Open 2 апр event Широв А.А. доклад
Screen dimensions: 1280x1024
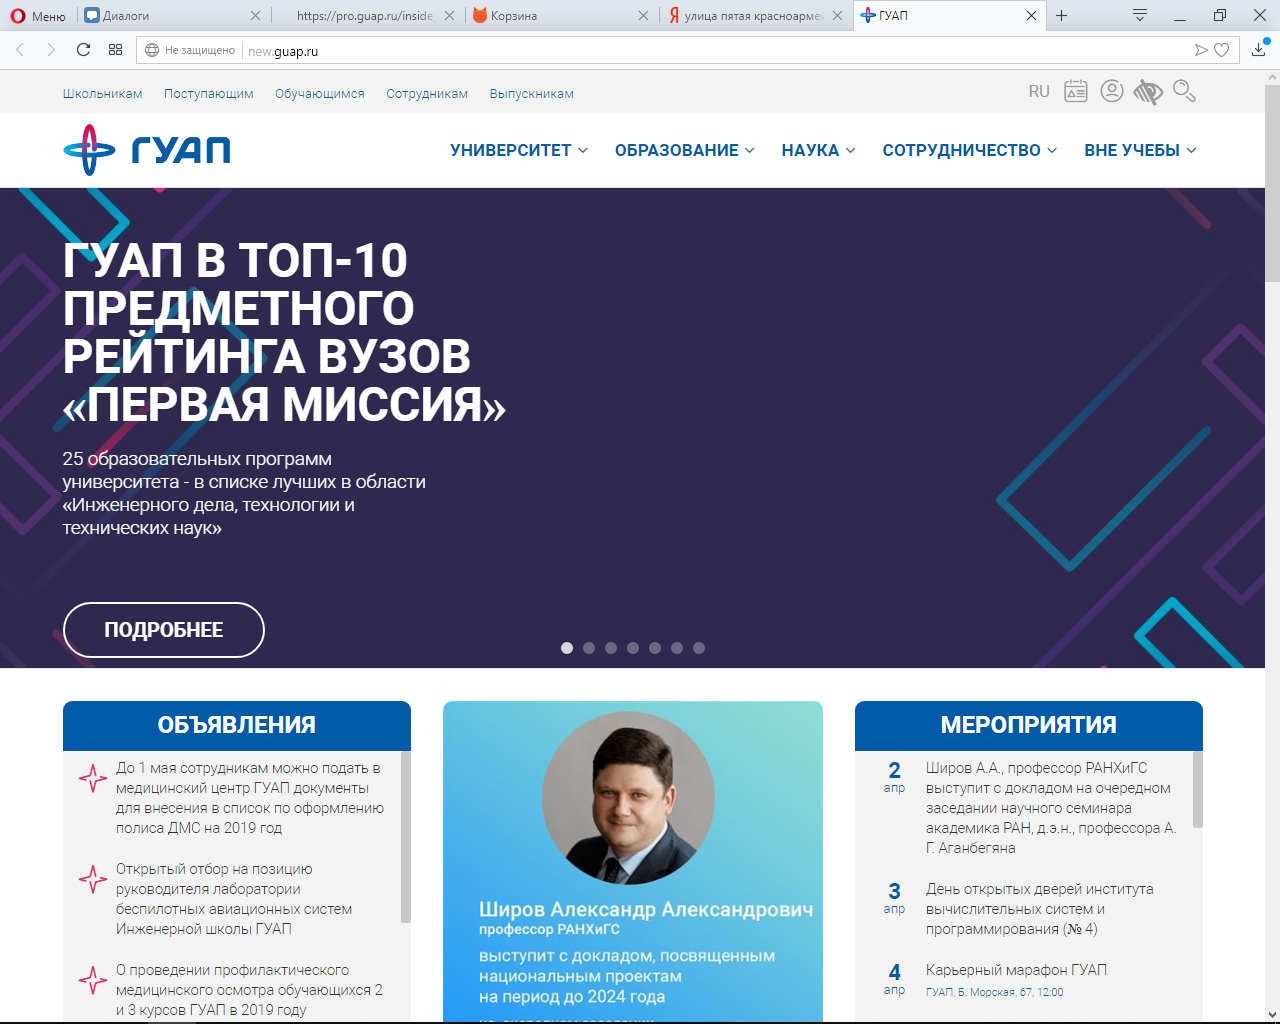point(1051,808)
